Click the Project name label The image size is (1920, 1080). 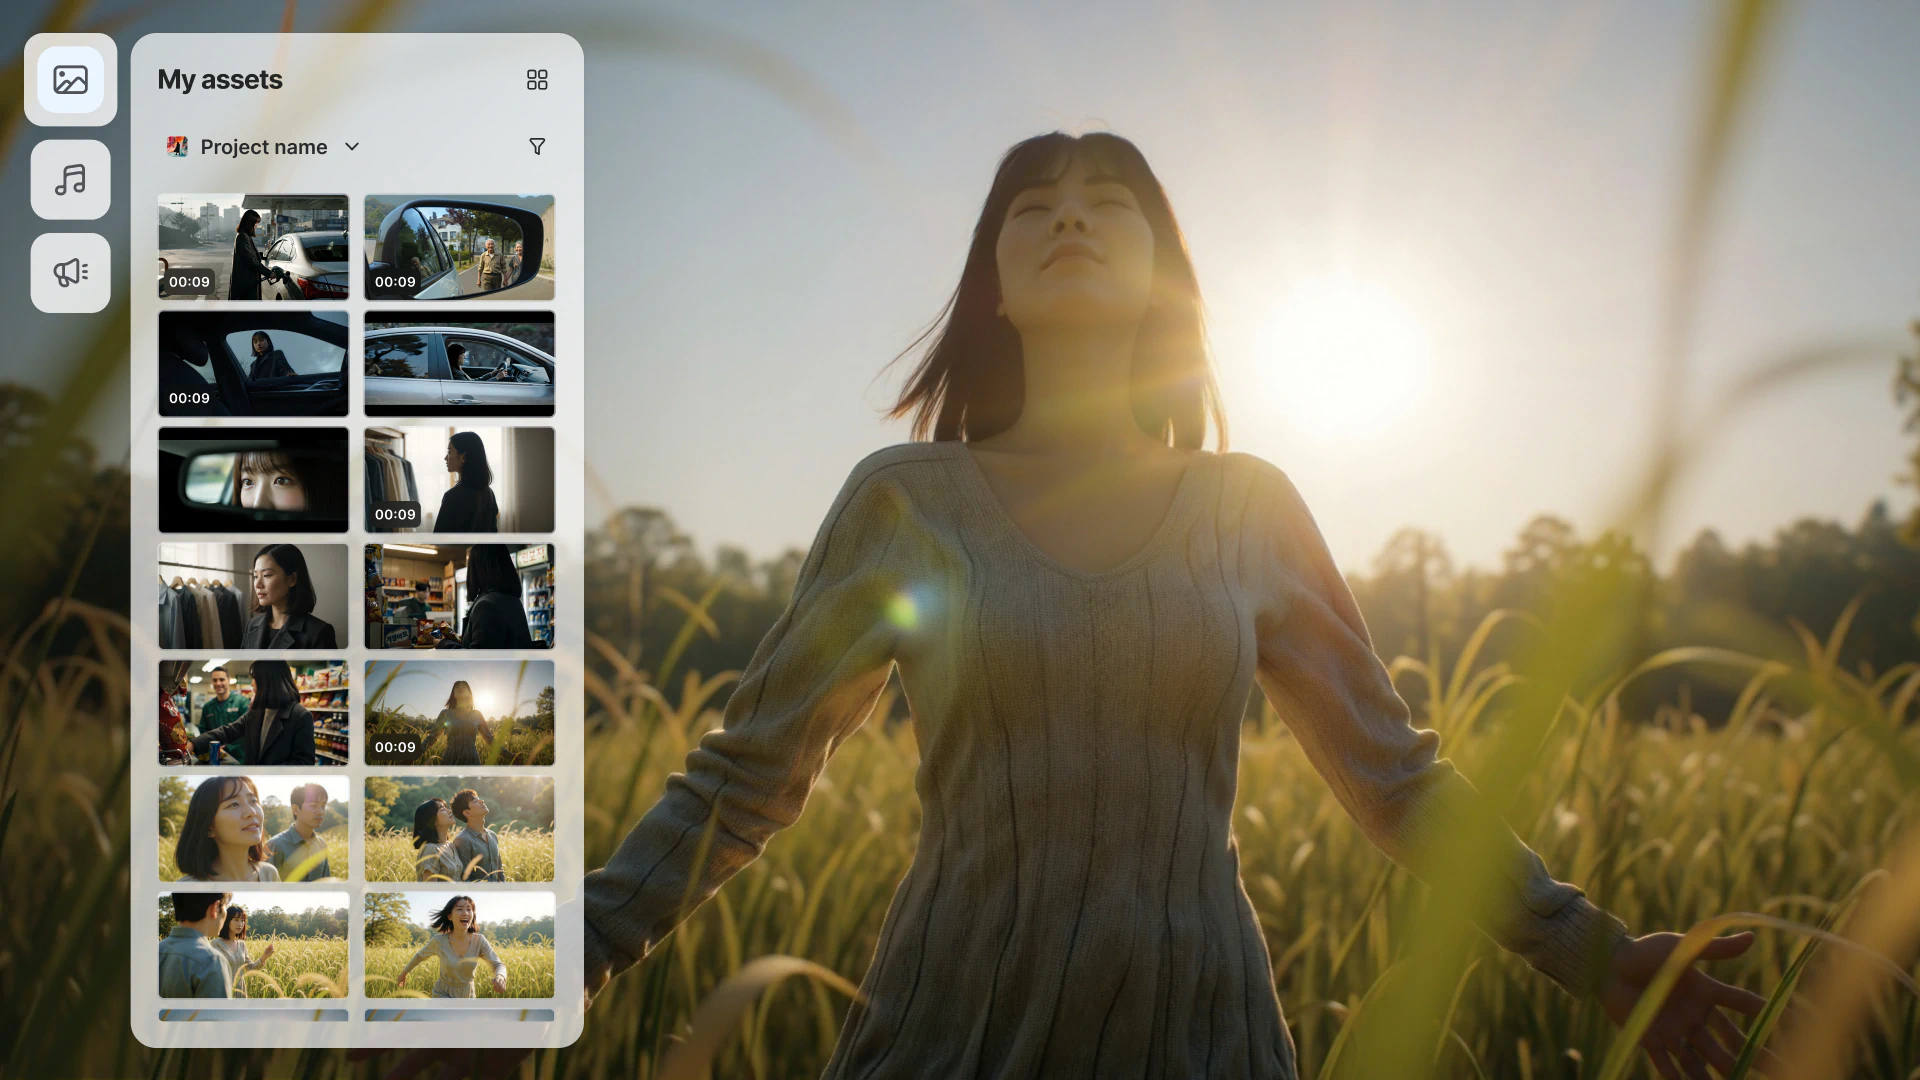[x=264, y=147]
